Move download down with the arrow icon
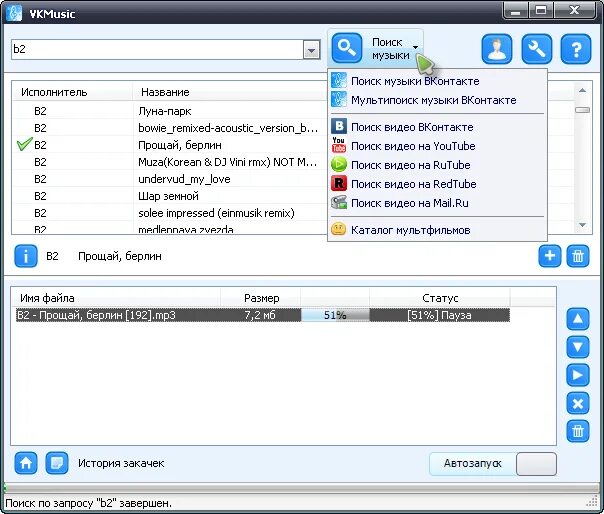 tap(577, 347)
